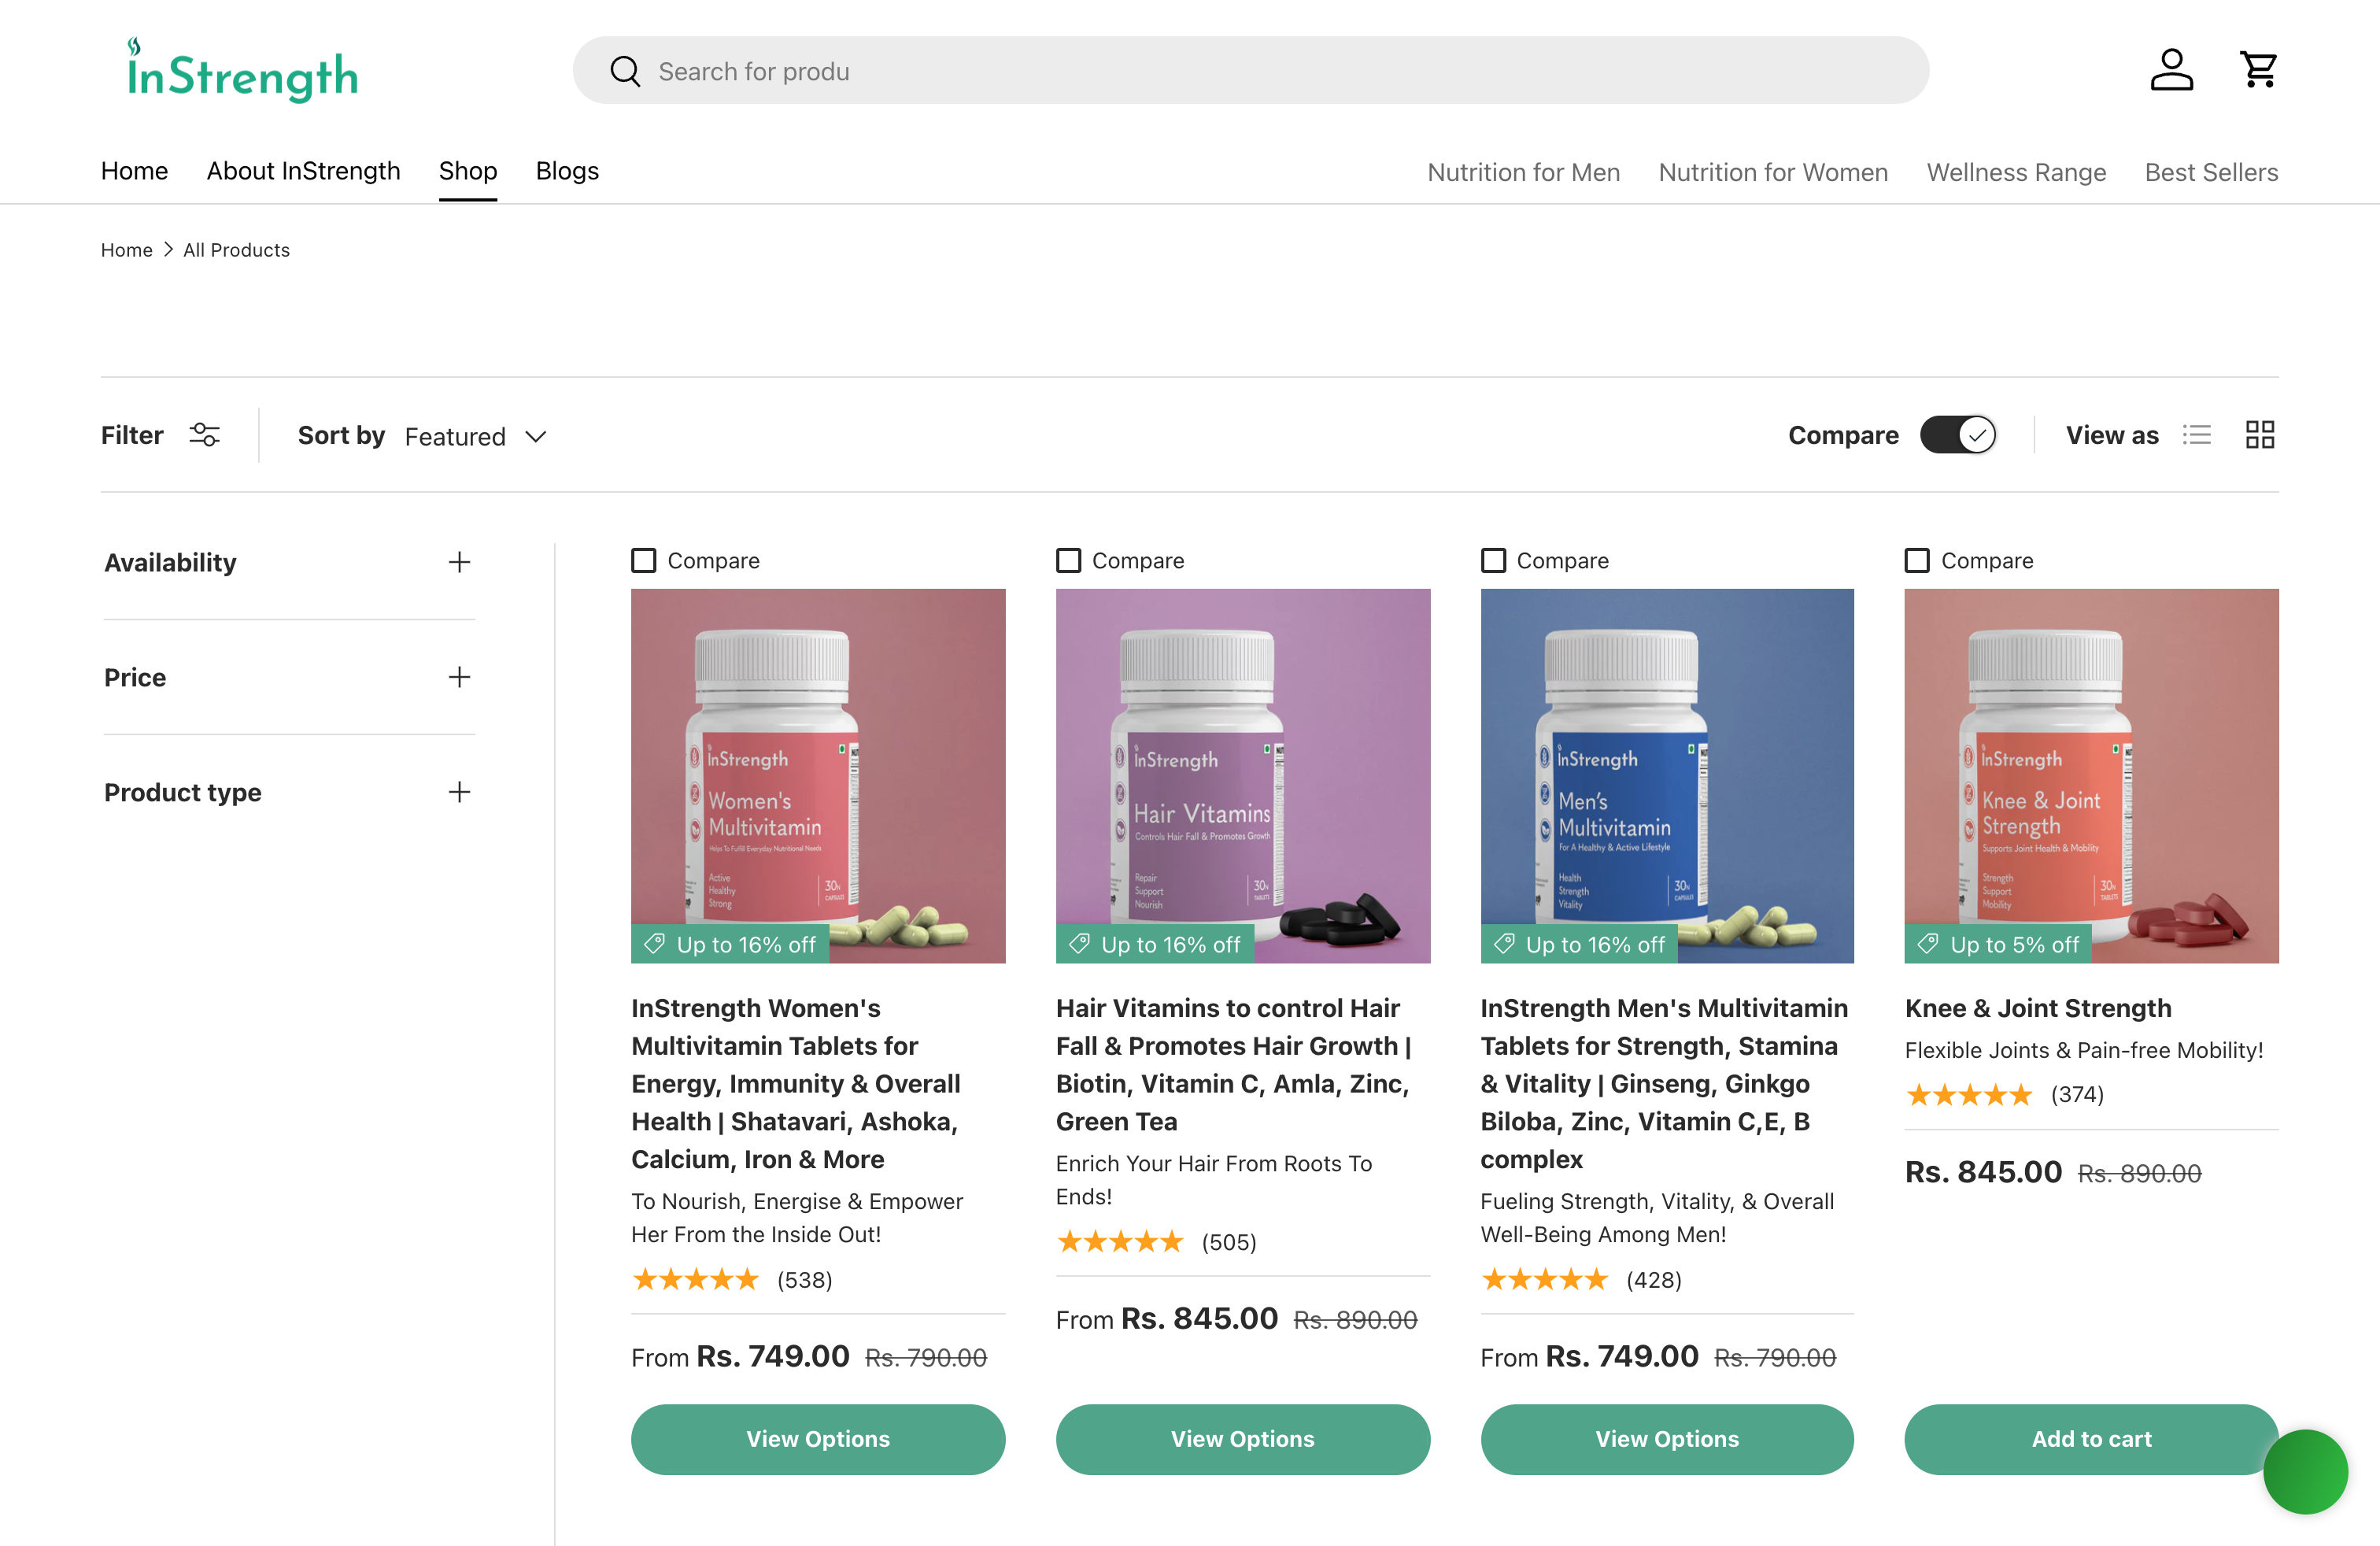Select the list view icon
2380x1546 pixels.
(x=2198, y=434)
